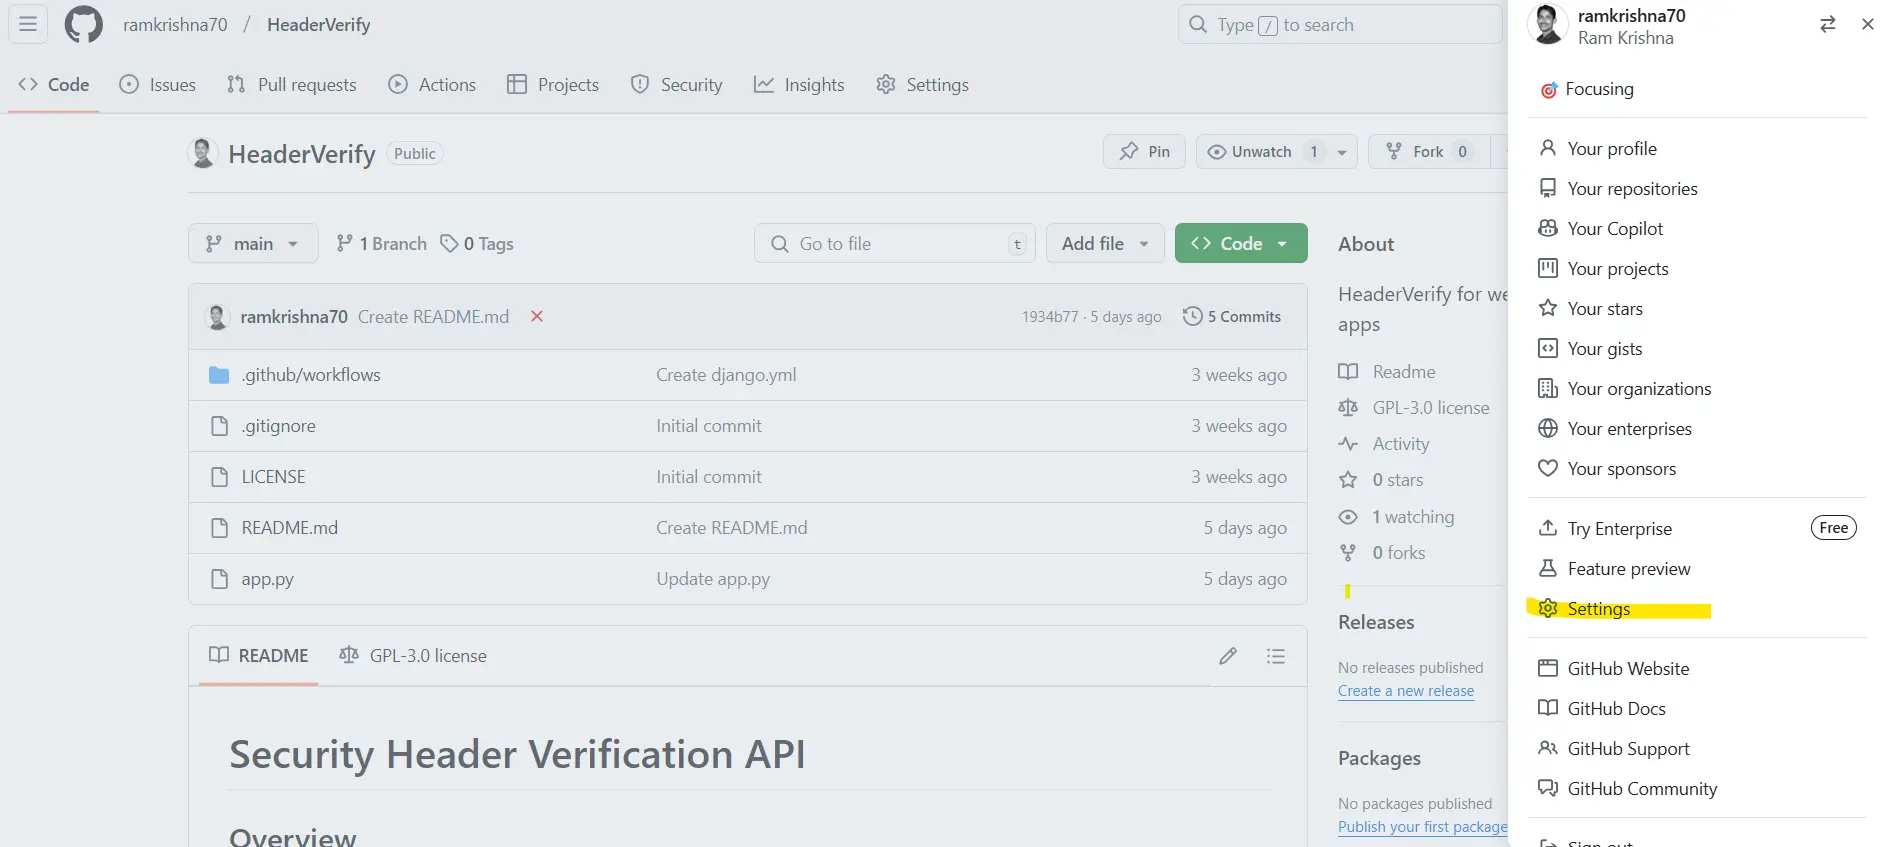1882x847 pixels.
Task: Expand the Add file dropdown
Action: coord(1104,244)
